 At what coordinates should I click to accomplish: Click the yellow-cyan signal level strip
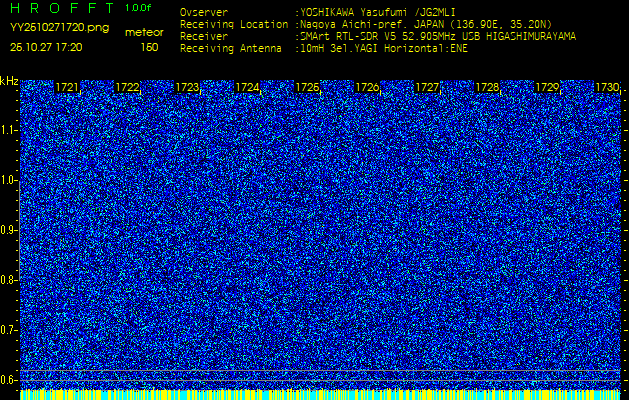tap(321, 395)
